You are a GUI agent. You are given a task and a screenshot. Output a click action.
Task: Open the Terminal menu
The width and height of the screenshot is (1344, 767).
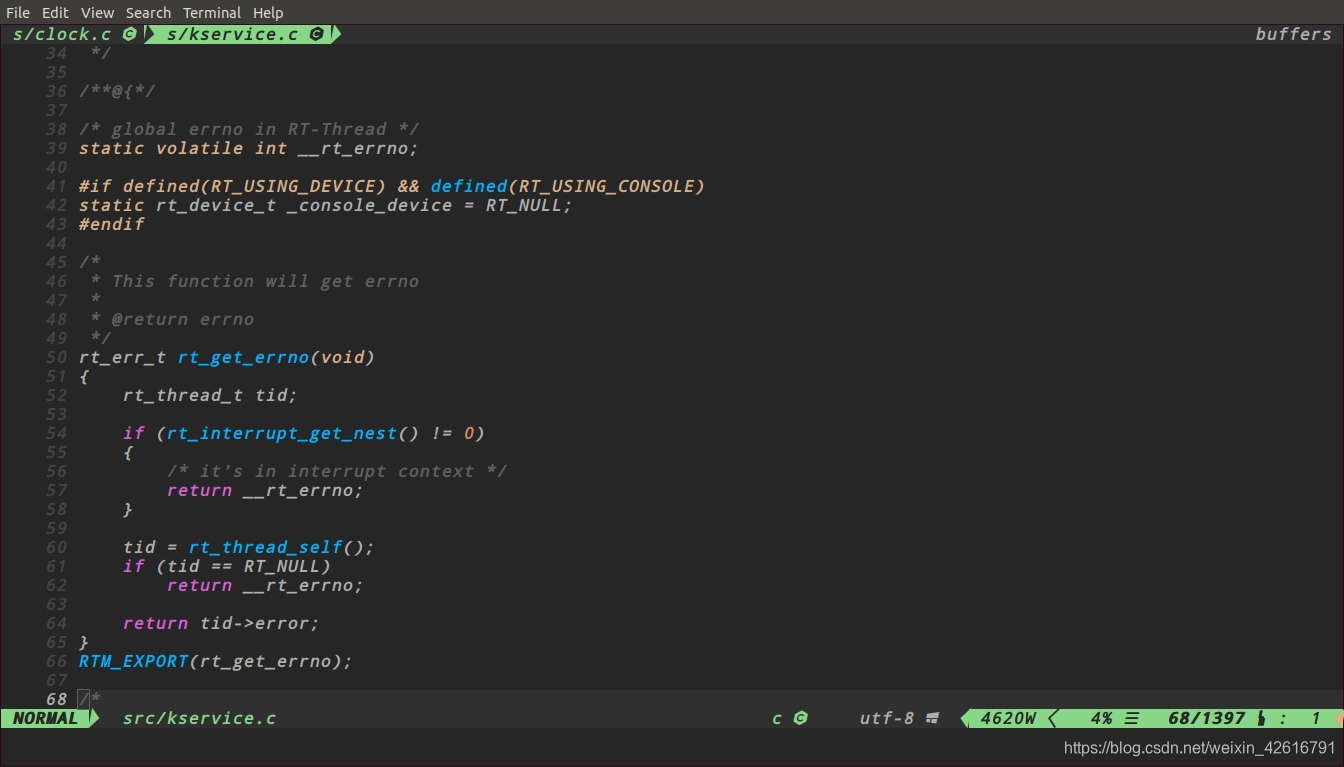coord(212,13)
